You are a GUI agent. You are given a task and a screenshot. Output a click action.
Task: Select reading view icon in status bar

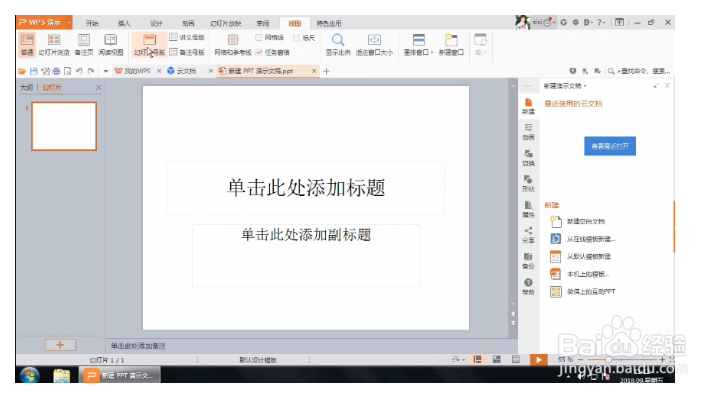pos(515,359)
